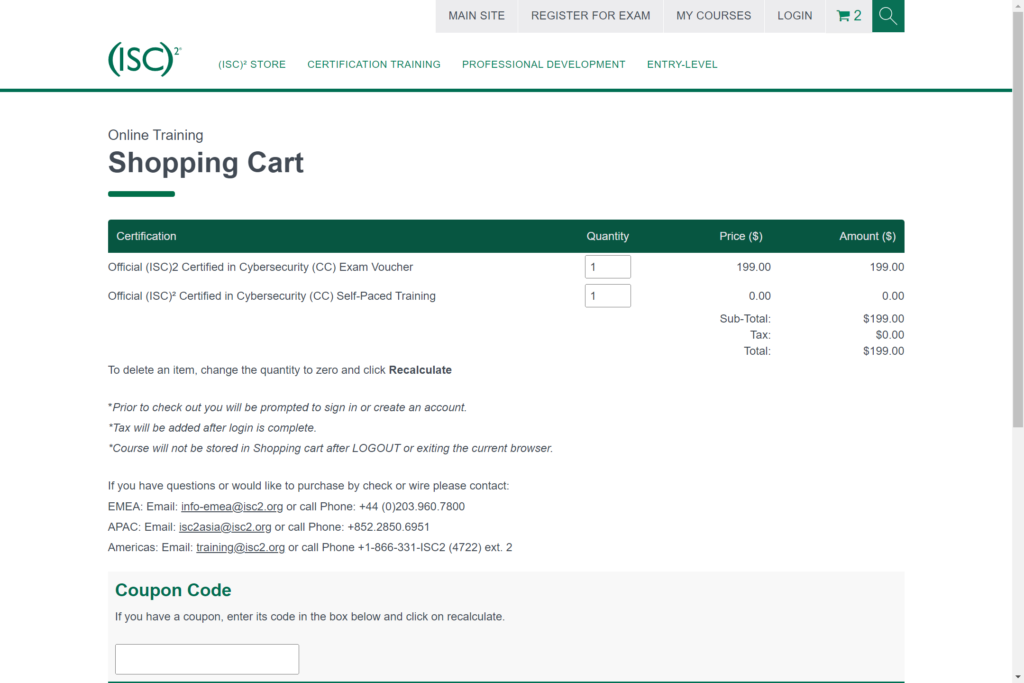
Task: Click the Quantity column header
Action: tap(607, 236)
